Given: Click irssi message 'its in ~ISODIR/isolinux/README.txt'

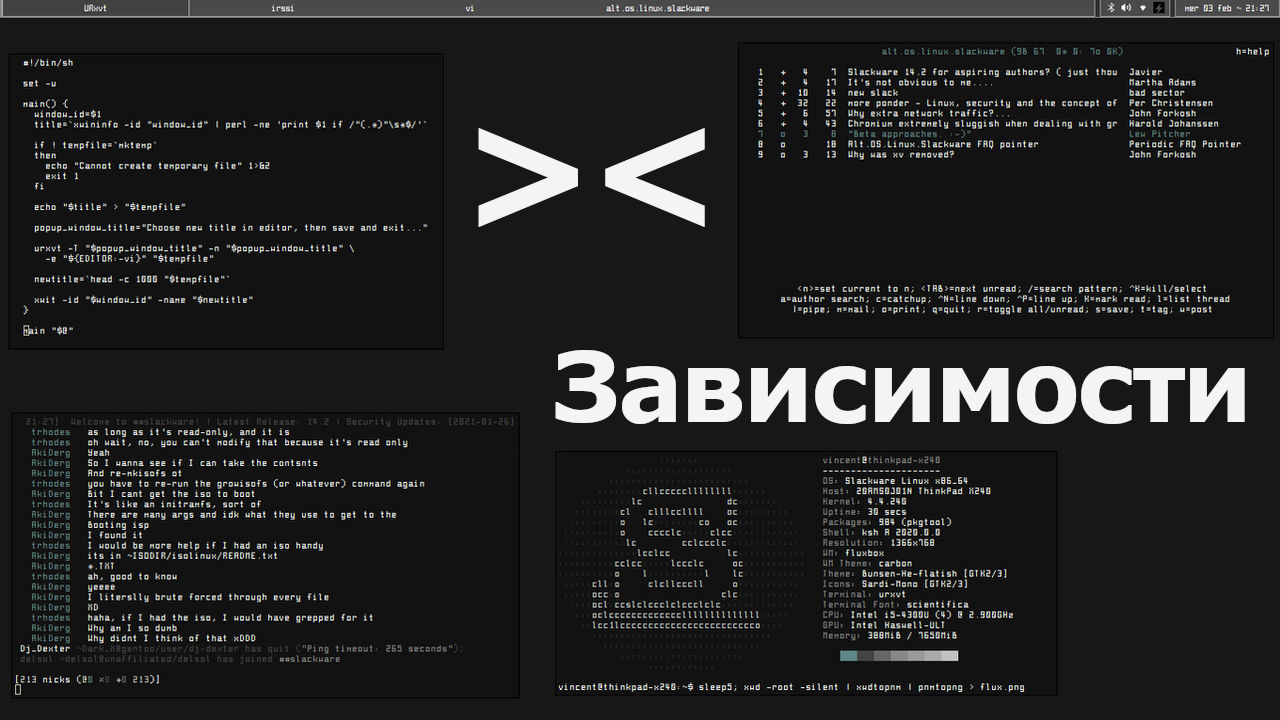Looking at the screenshot, I should coord(182,556).
